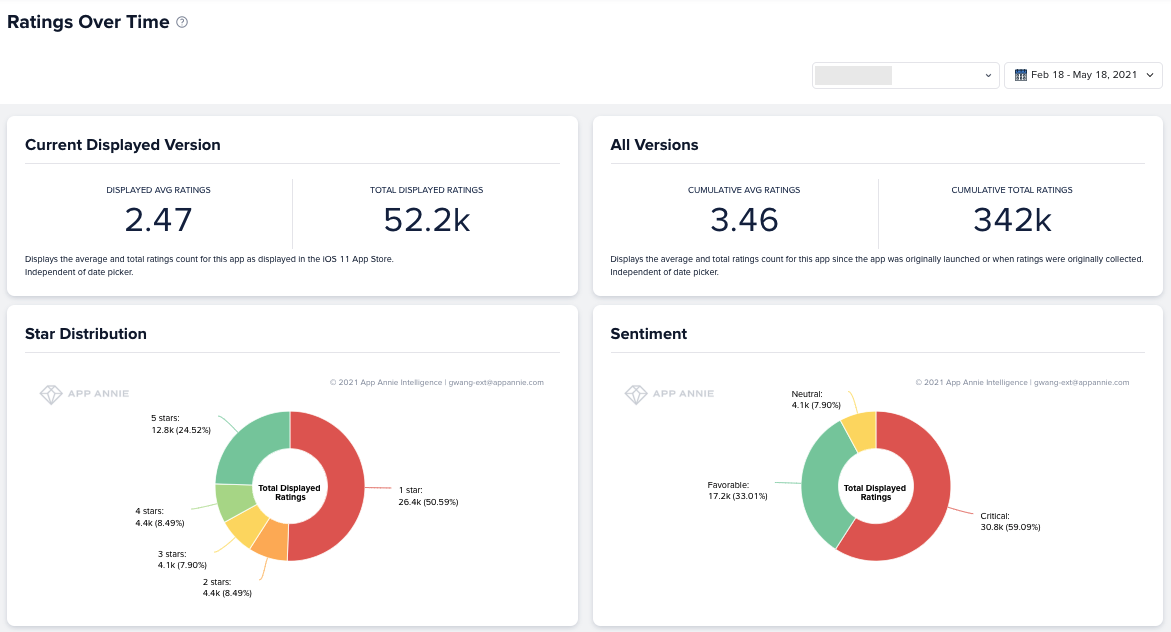This screenshot has width=1171, height=632.
Task: Click the displayed average rating value 2.47
Action: coord(158,220)
